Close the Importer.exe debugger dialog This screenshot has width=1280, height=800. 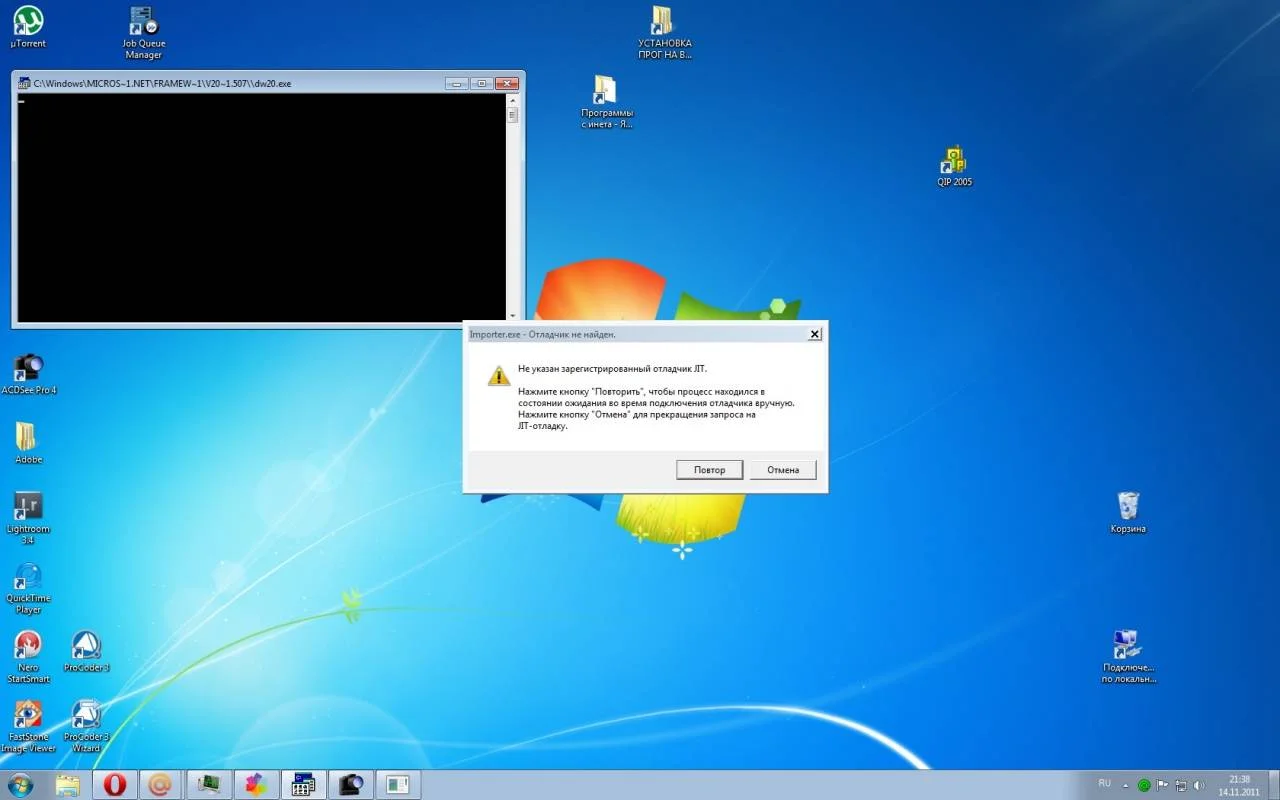(x=815, y=334)
